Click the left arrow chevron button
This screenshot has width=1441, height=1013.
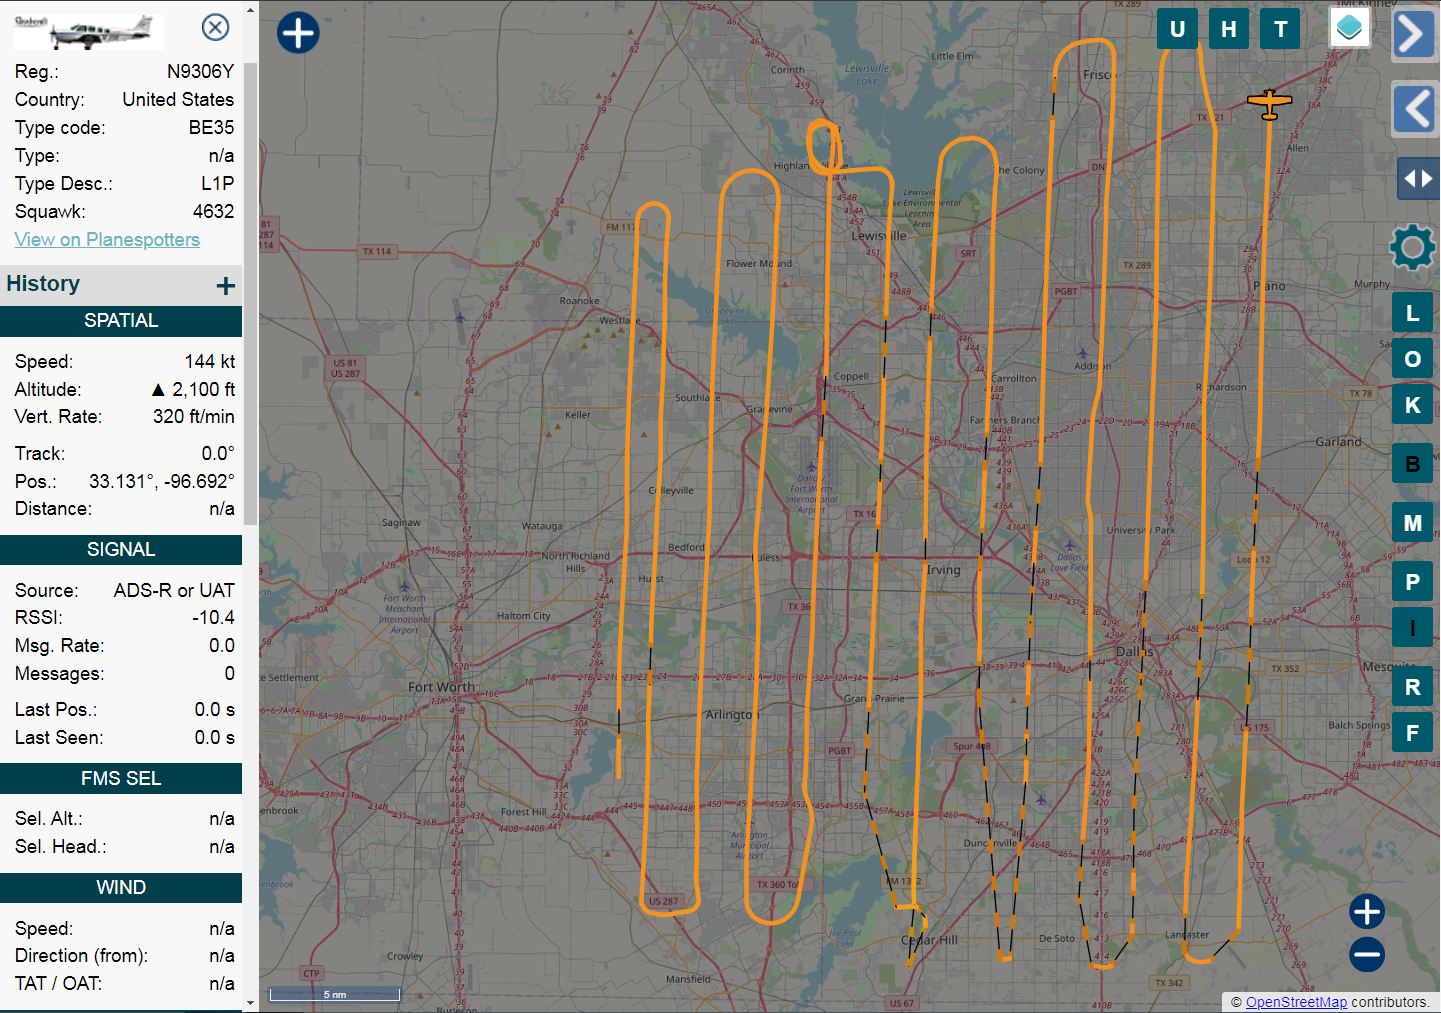coord(1414,108)
